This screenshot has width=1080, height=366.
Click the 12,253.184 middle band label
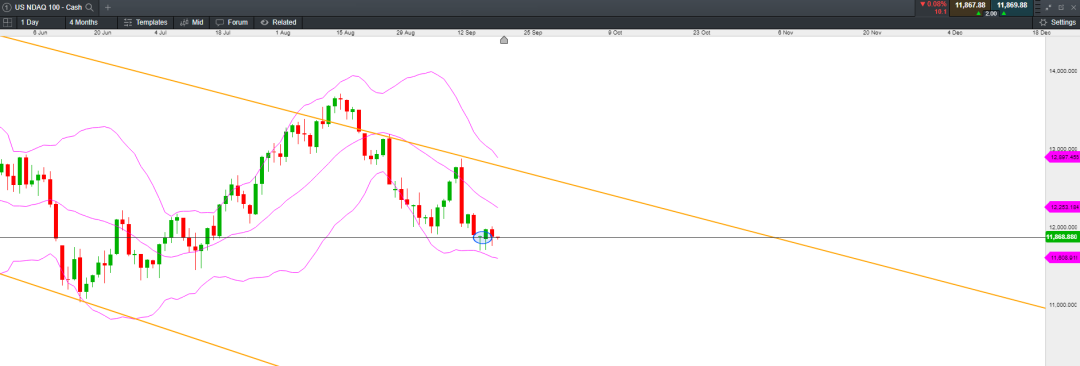(1062, 207)
